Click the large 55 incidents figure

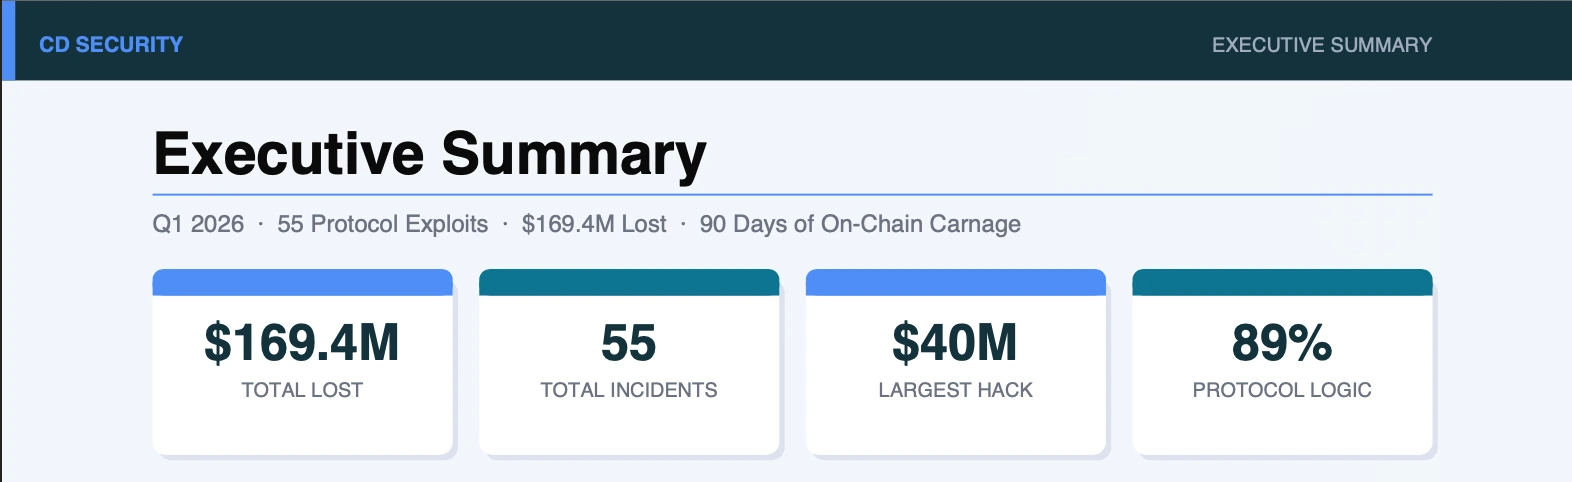click(x=629, y=343)
